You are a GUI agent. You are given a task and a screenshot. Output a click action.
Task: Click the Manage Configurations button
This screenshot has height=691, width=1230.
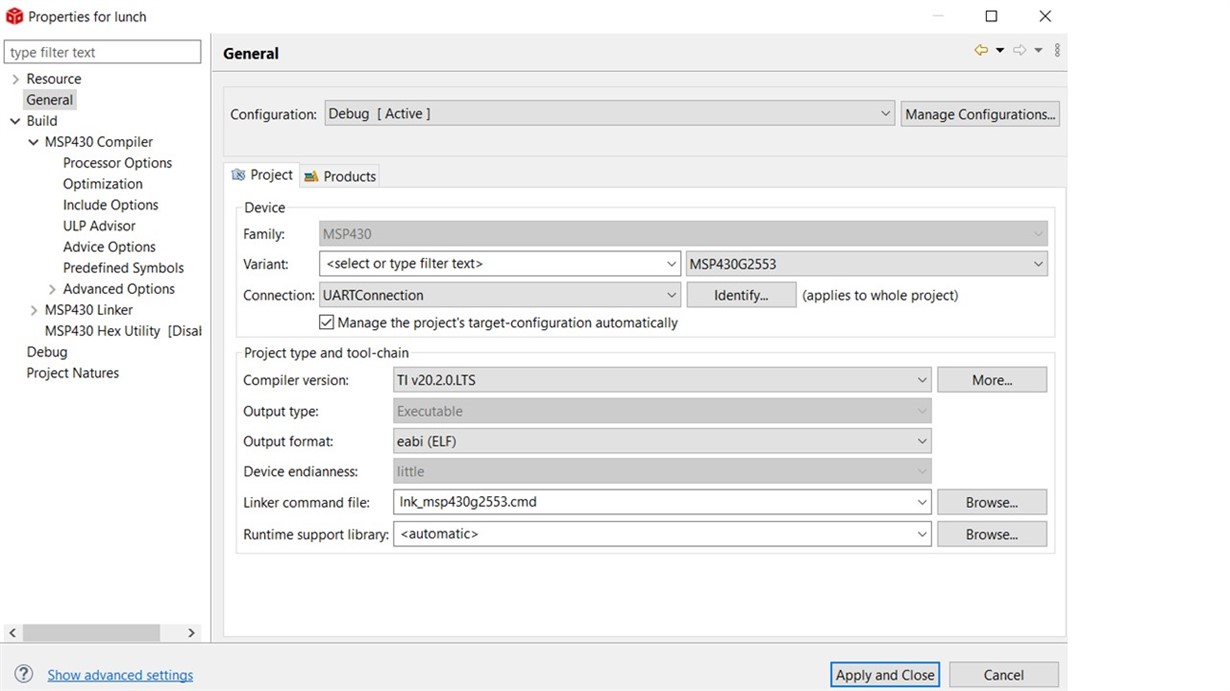click(979, 114)
